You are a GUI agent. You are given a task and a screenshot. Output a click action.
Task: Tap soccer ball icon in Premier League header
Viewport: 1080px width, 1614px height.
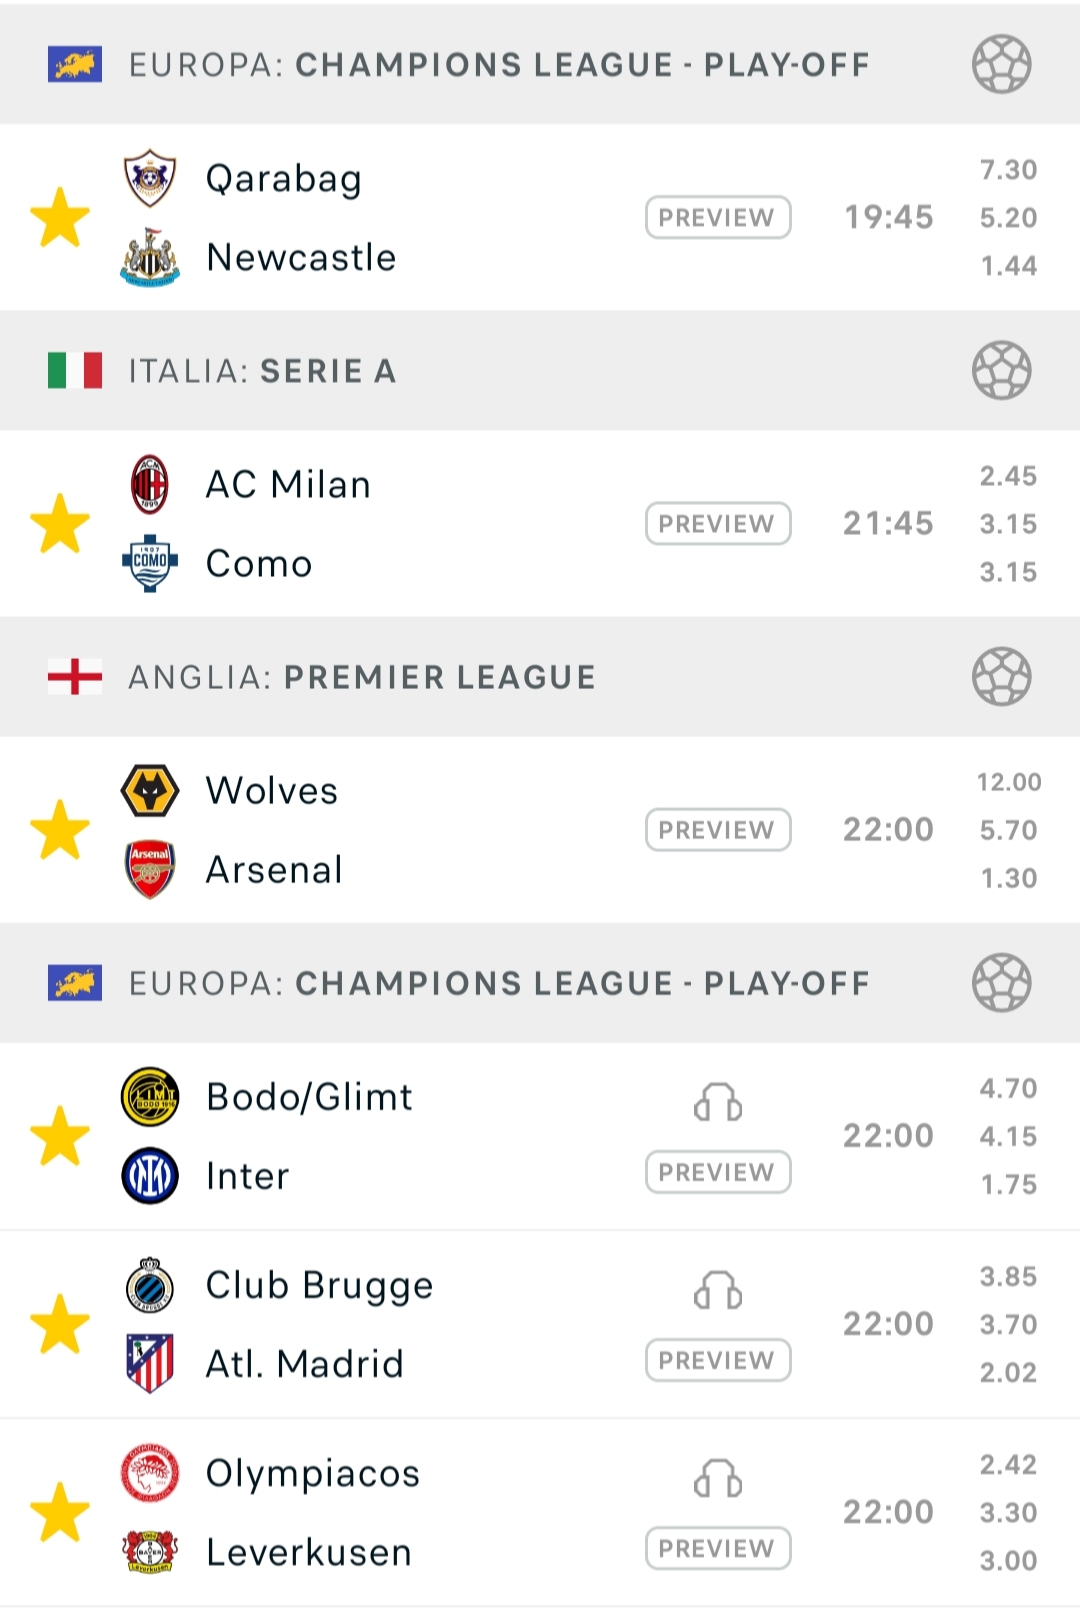coord(1001,677)
